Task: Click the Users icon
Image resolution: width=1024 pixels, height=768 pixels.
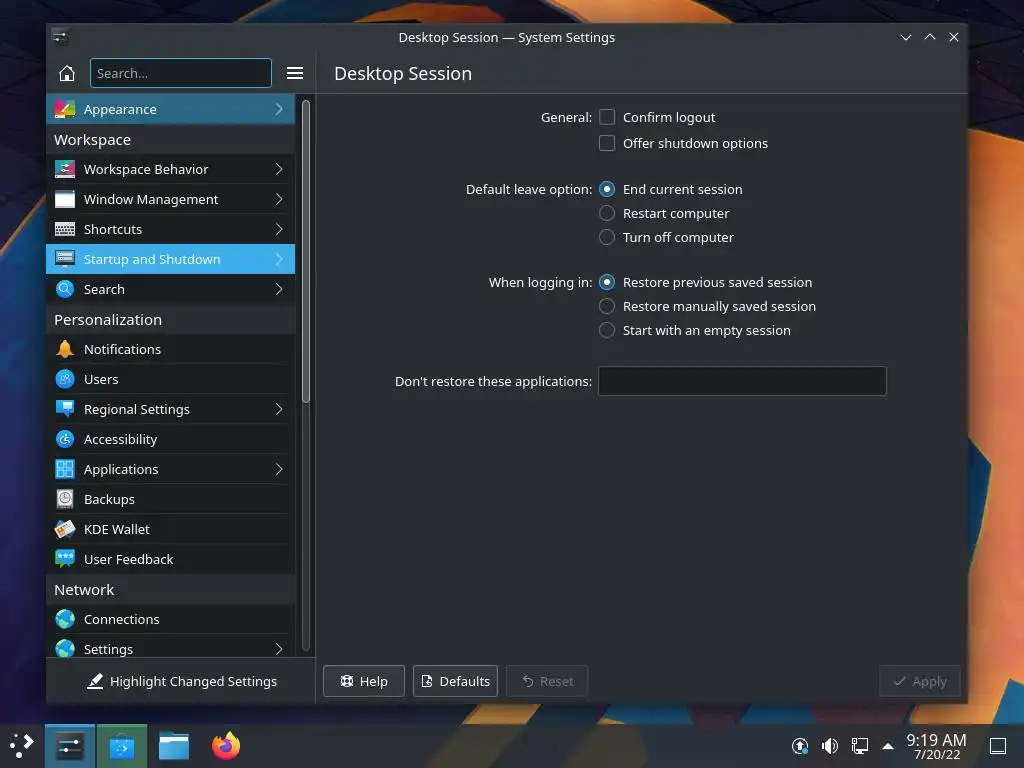Action: click(65, 379)
